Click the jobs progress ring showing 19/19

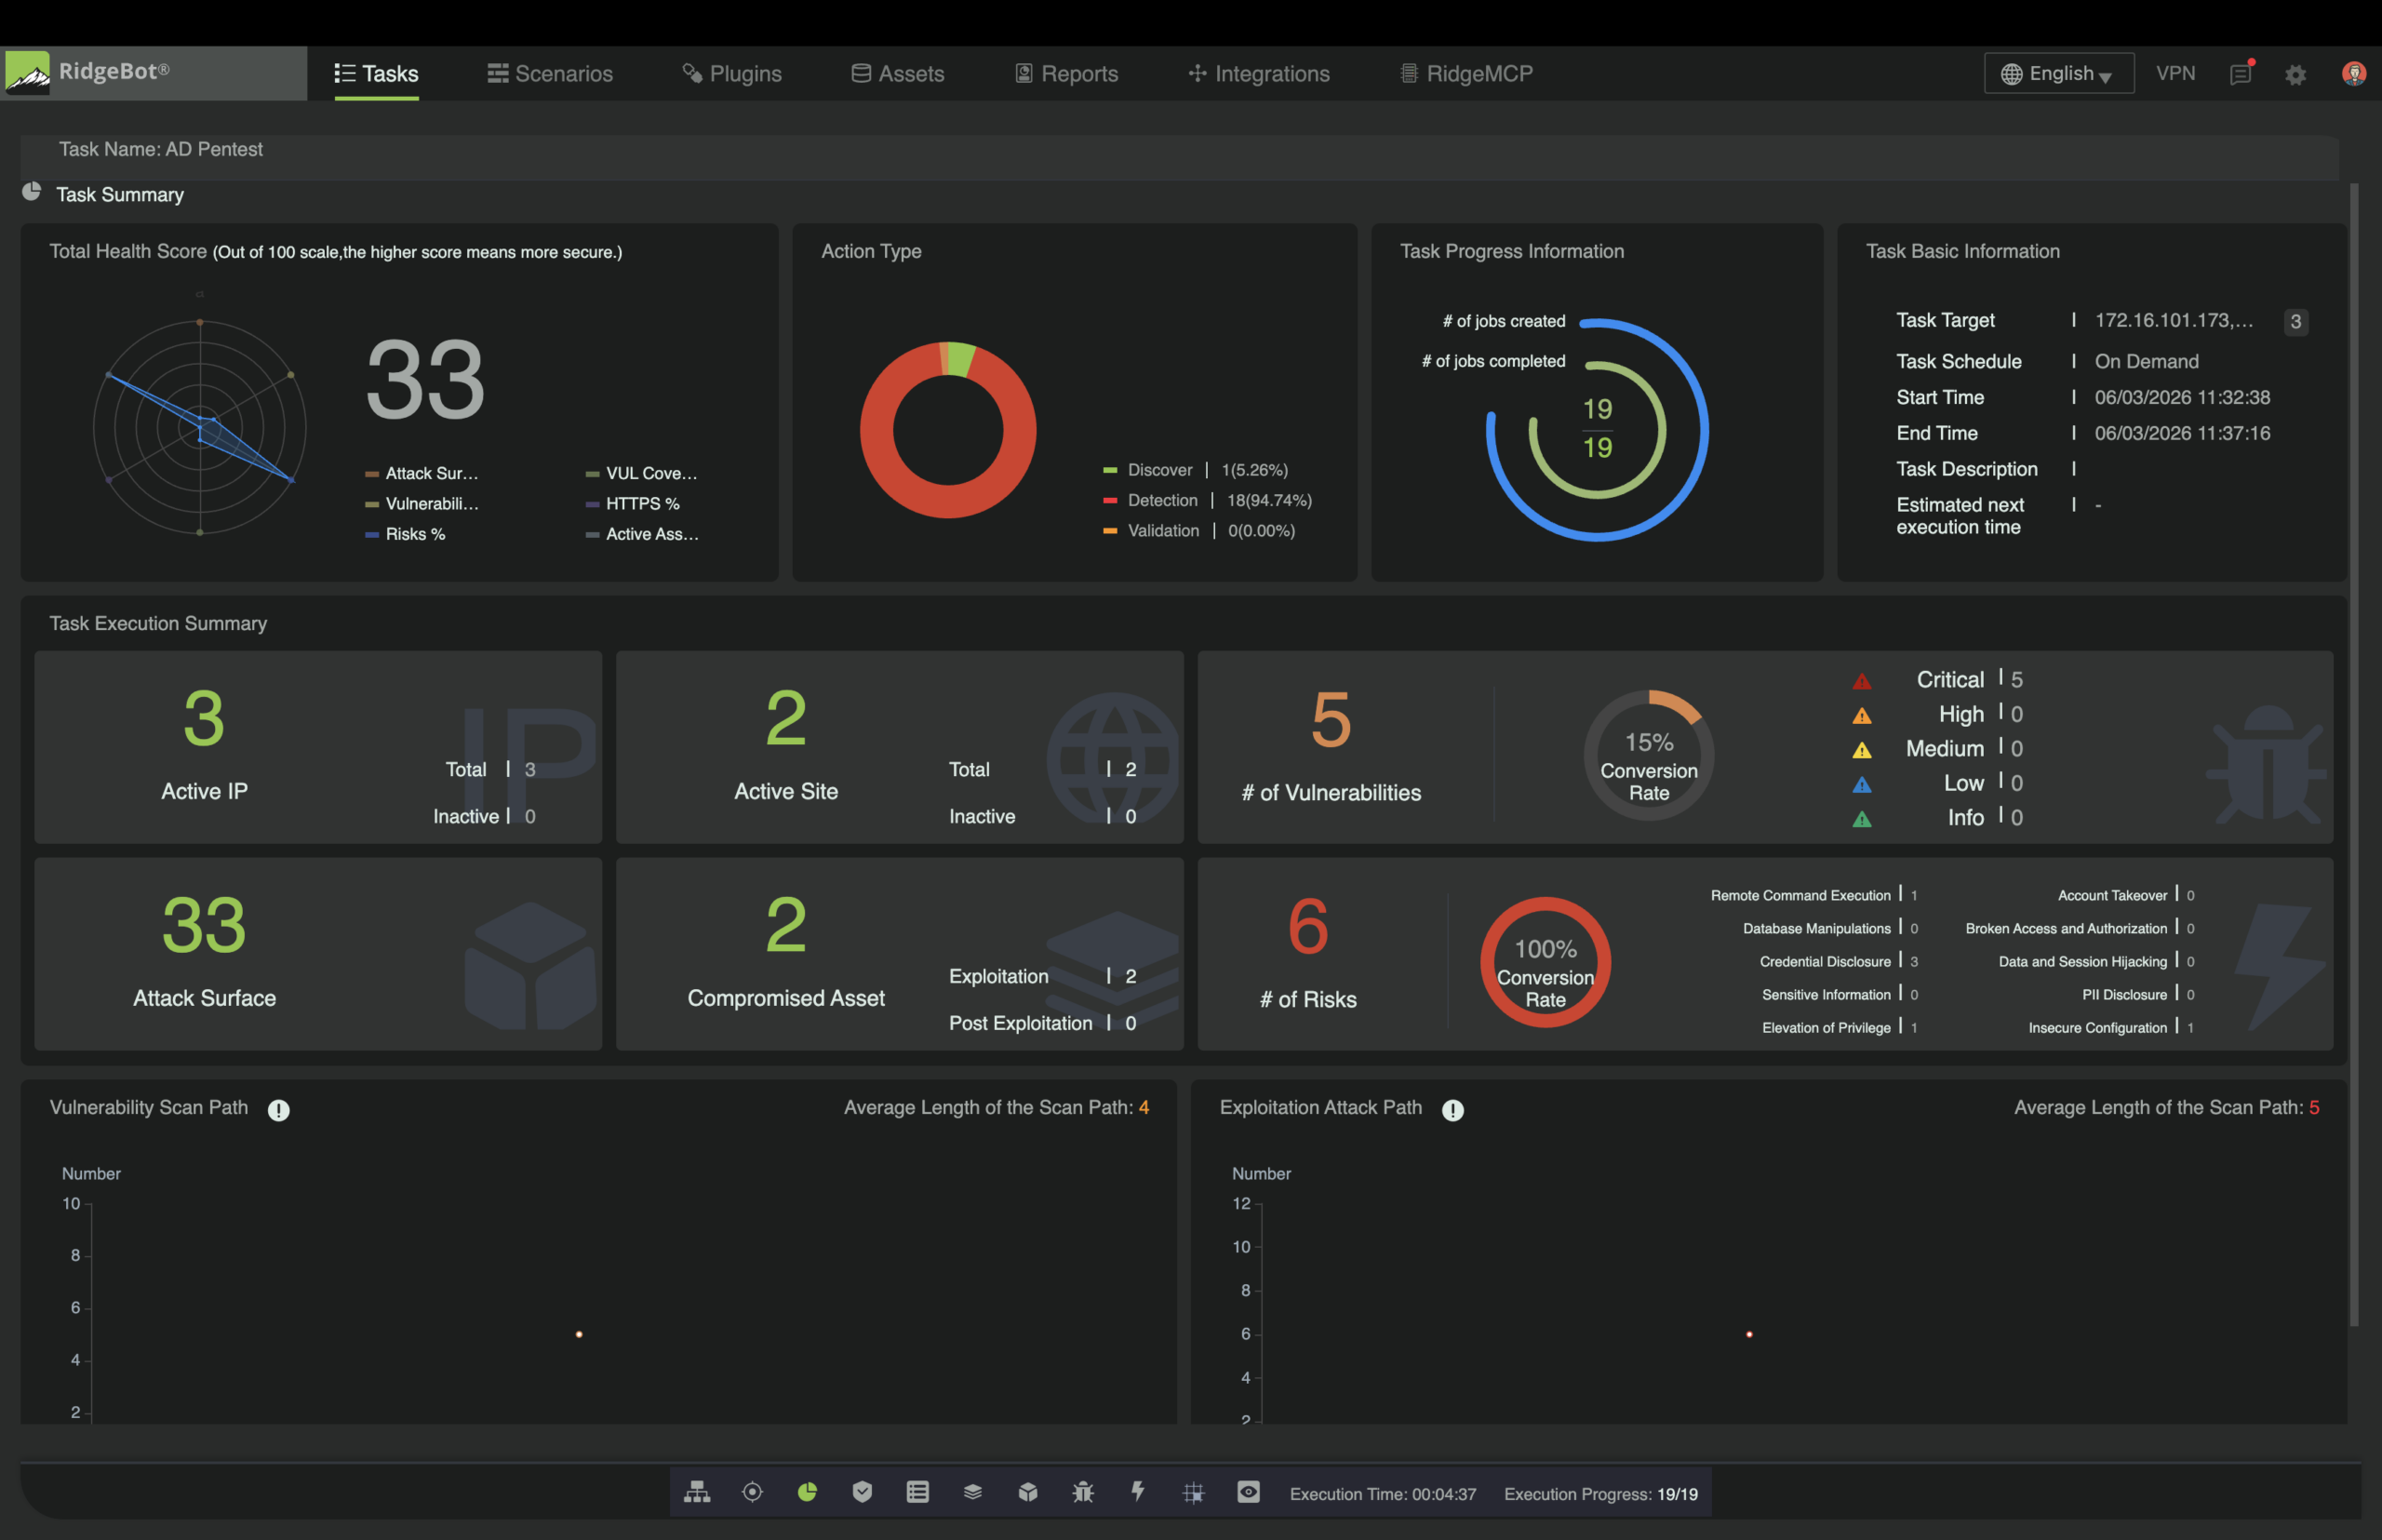1597,430
